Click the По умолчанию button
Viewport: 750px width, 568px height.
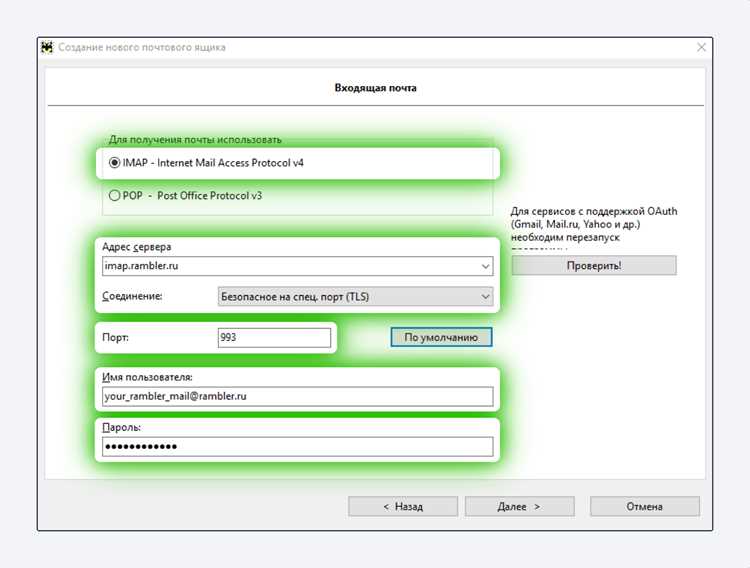coord(441,337)
